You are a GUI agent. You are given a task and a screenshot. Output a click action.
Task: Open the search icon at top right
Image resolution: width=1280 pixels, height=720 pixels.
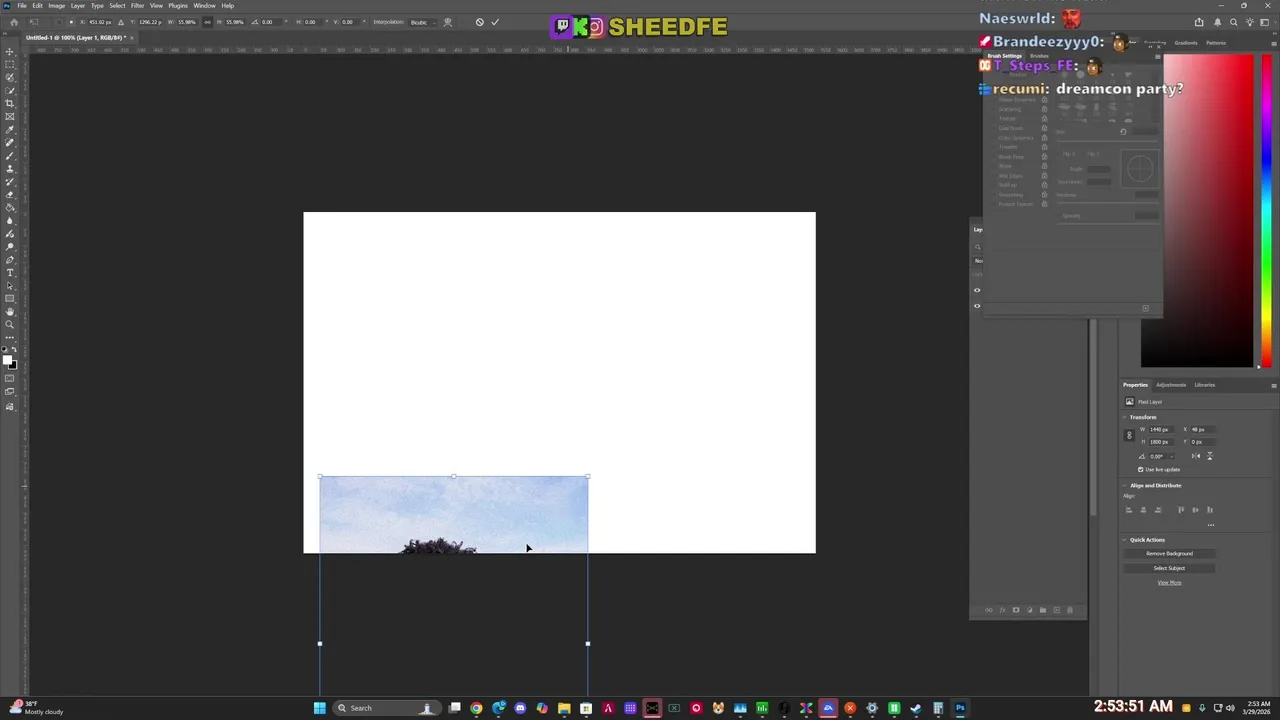[1234, 22]
